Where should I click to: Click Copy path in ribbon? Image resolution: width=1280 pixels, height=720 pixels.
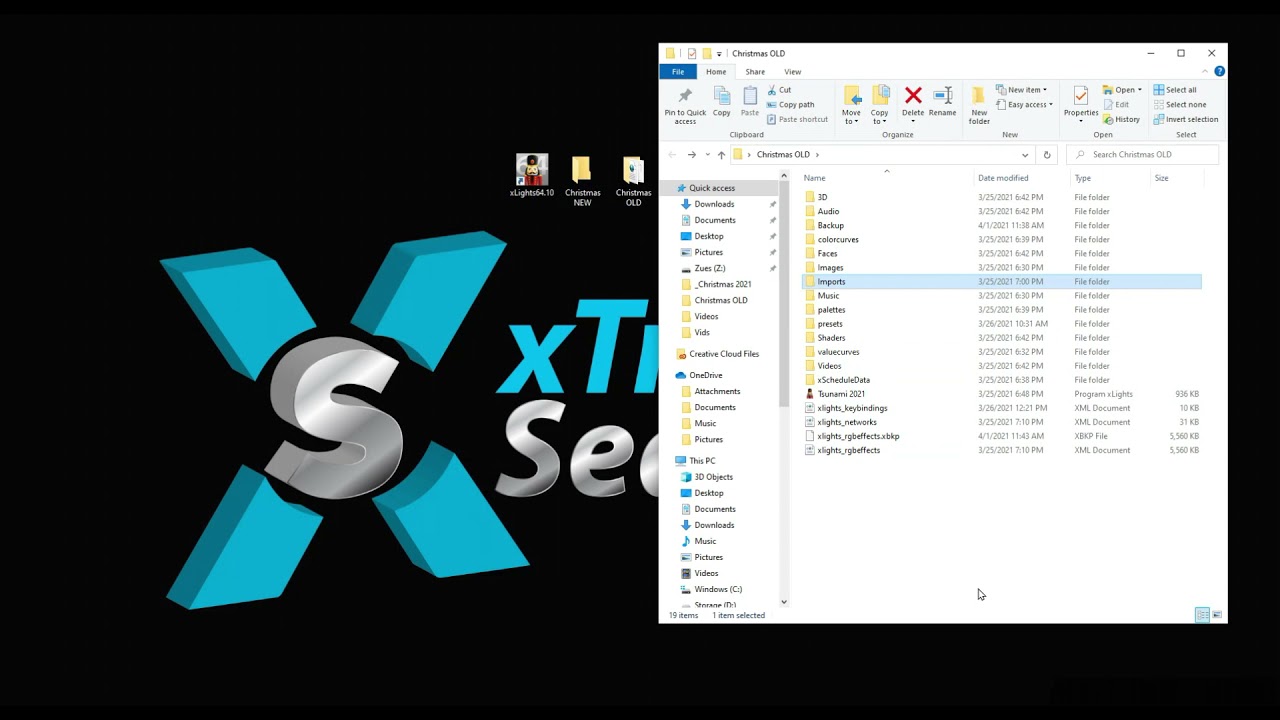[790, 104]
